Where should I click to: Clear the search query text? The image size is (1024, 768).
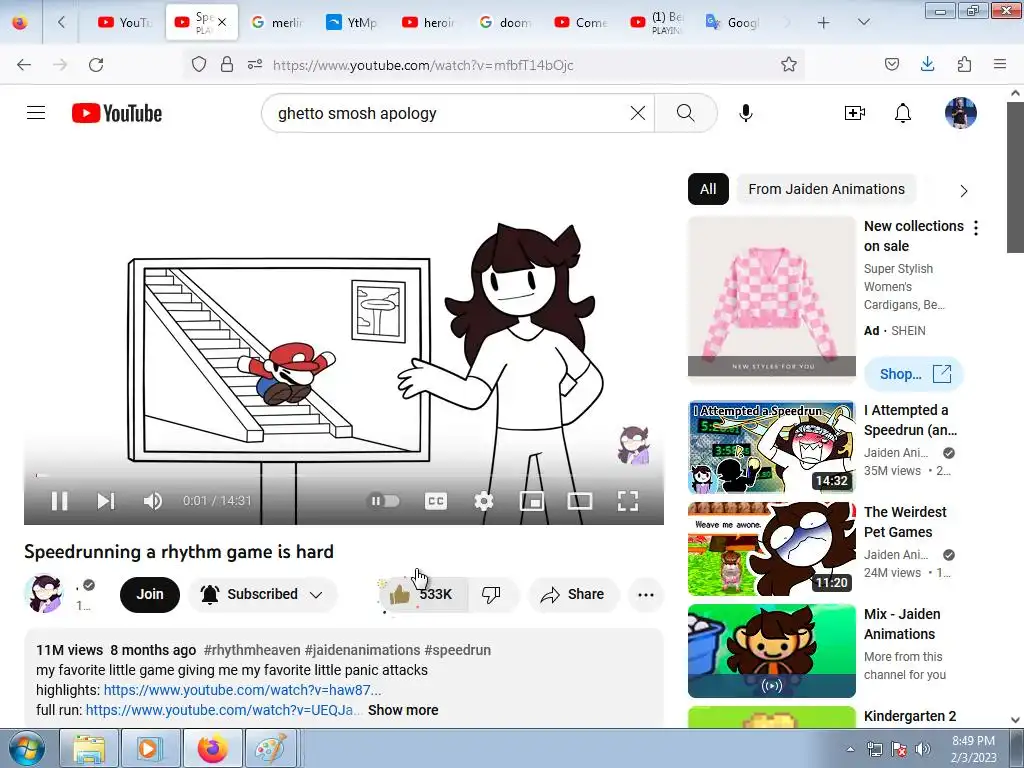(638, 113)
